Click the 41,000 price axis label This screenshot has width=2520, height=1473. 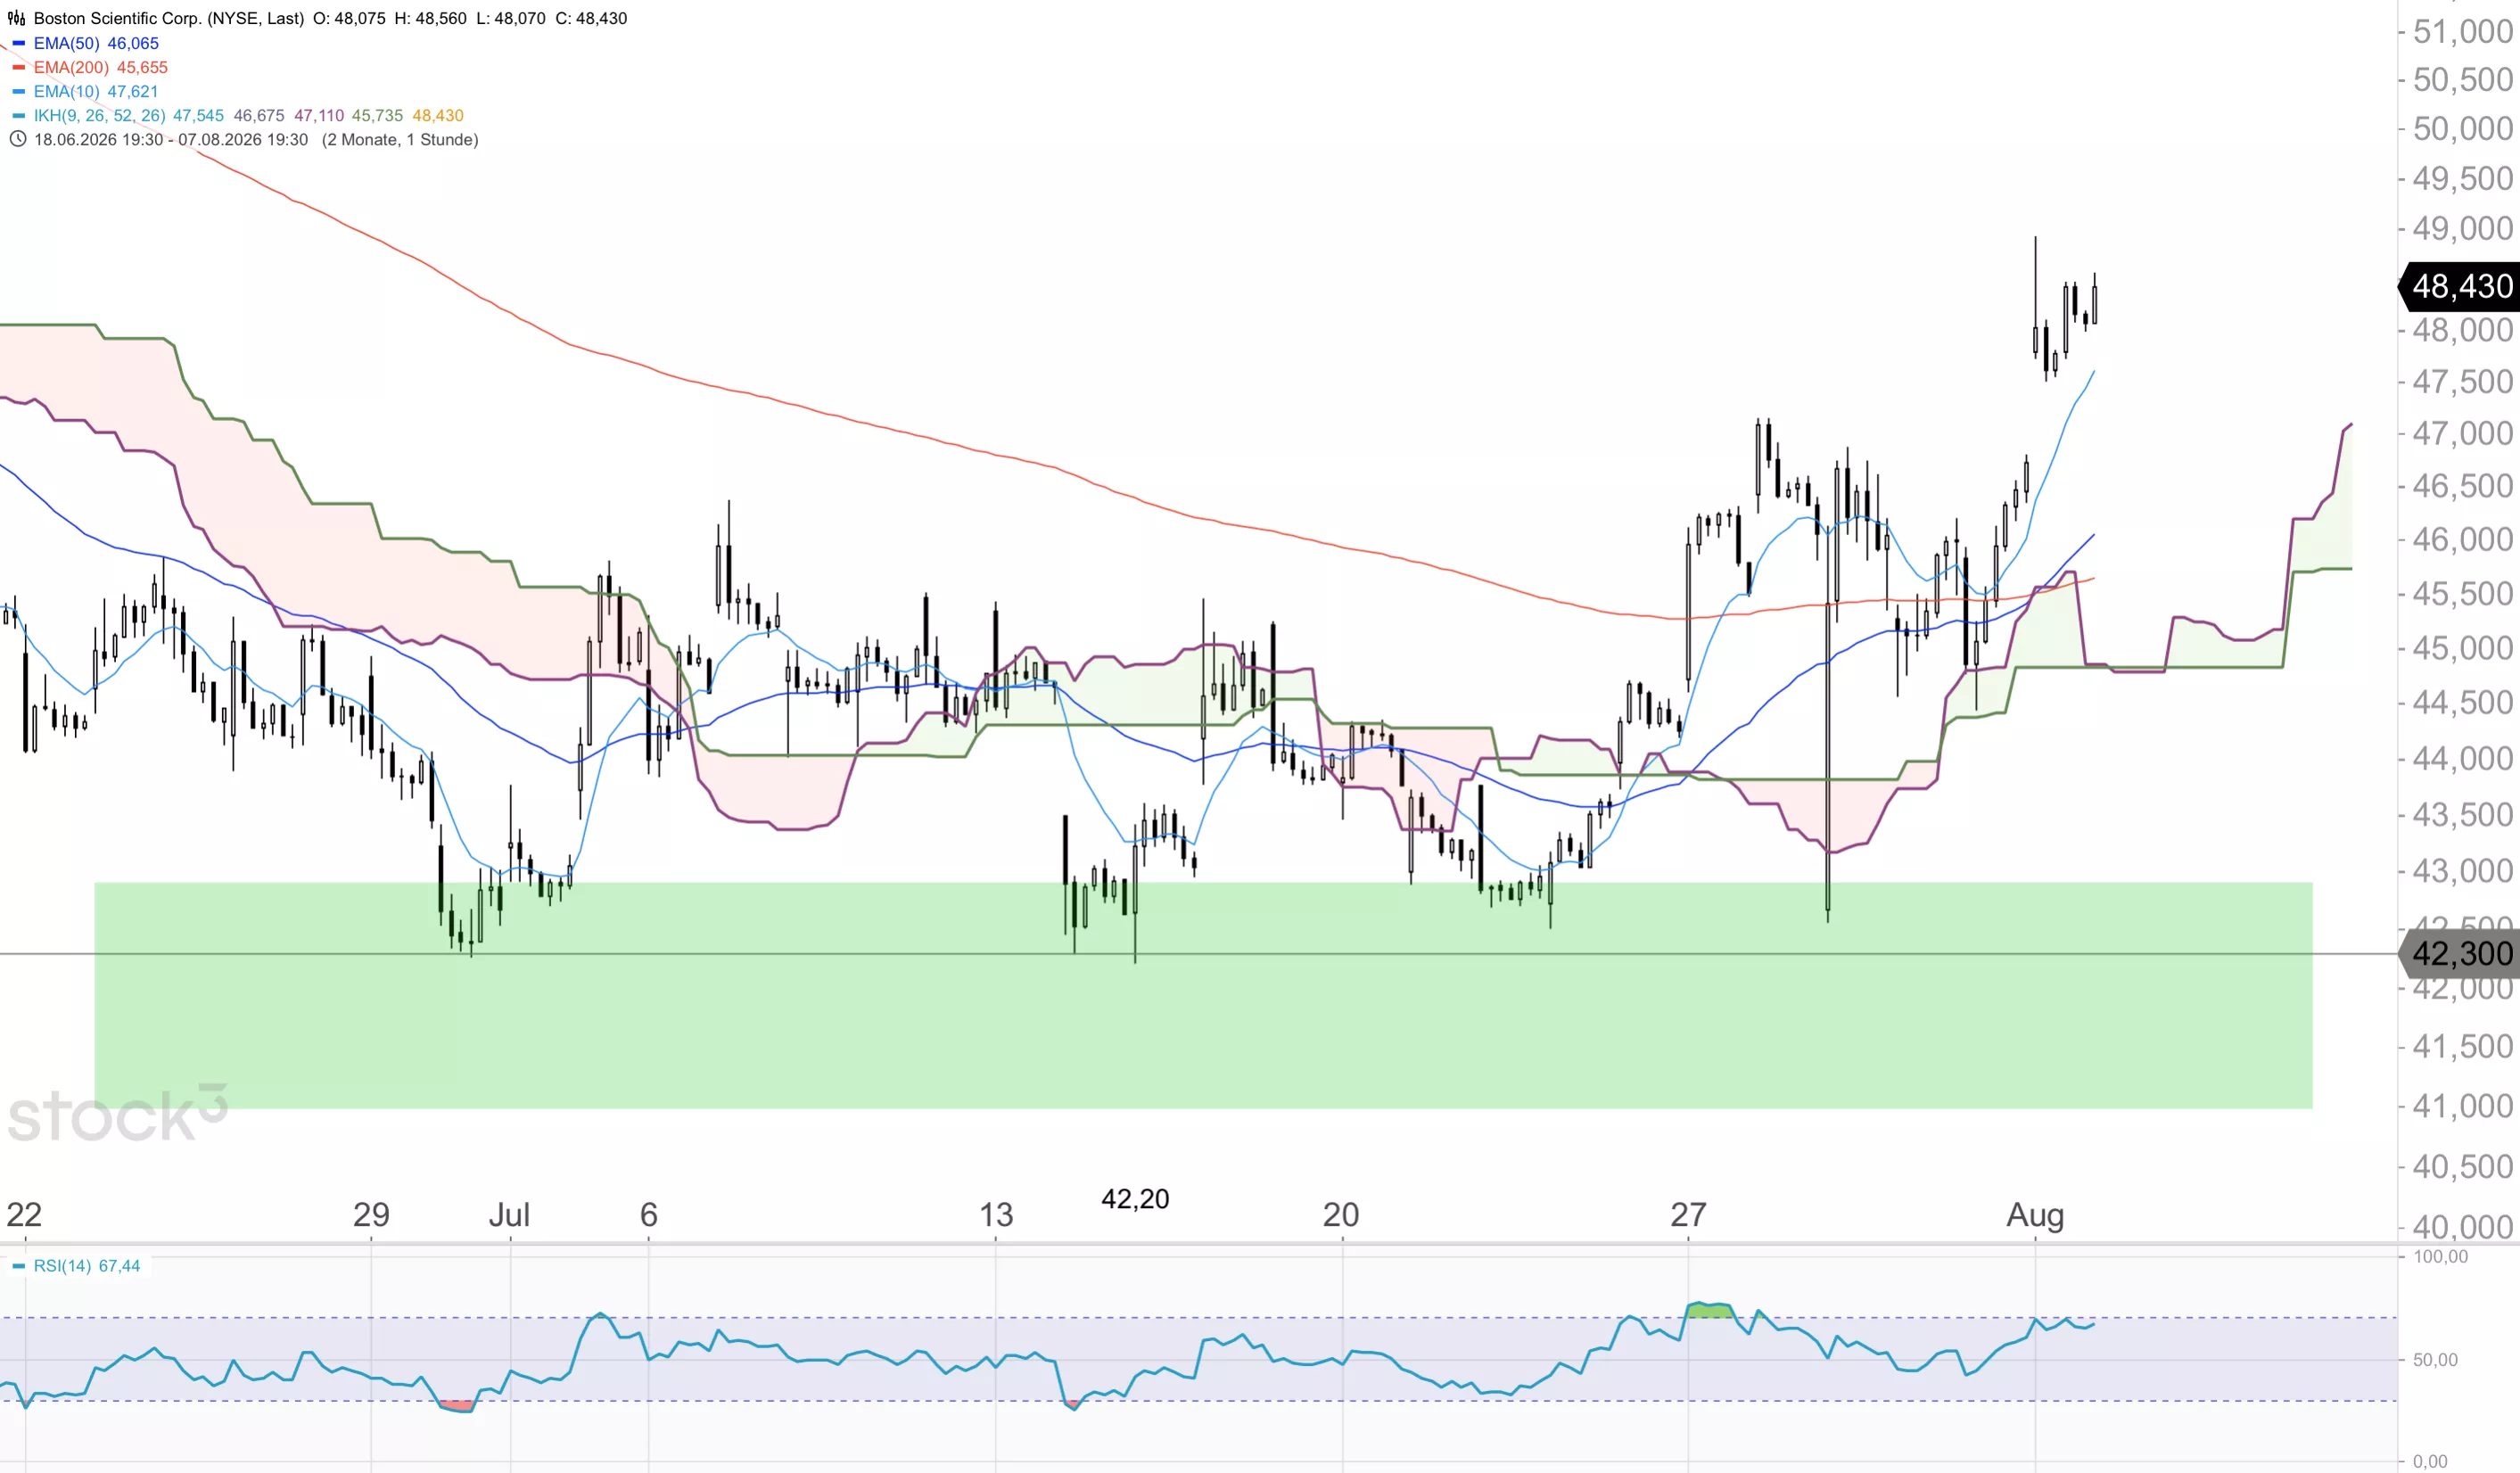[2462, 1106]
